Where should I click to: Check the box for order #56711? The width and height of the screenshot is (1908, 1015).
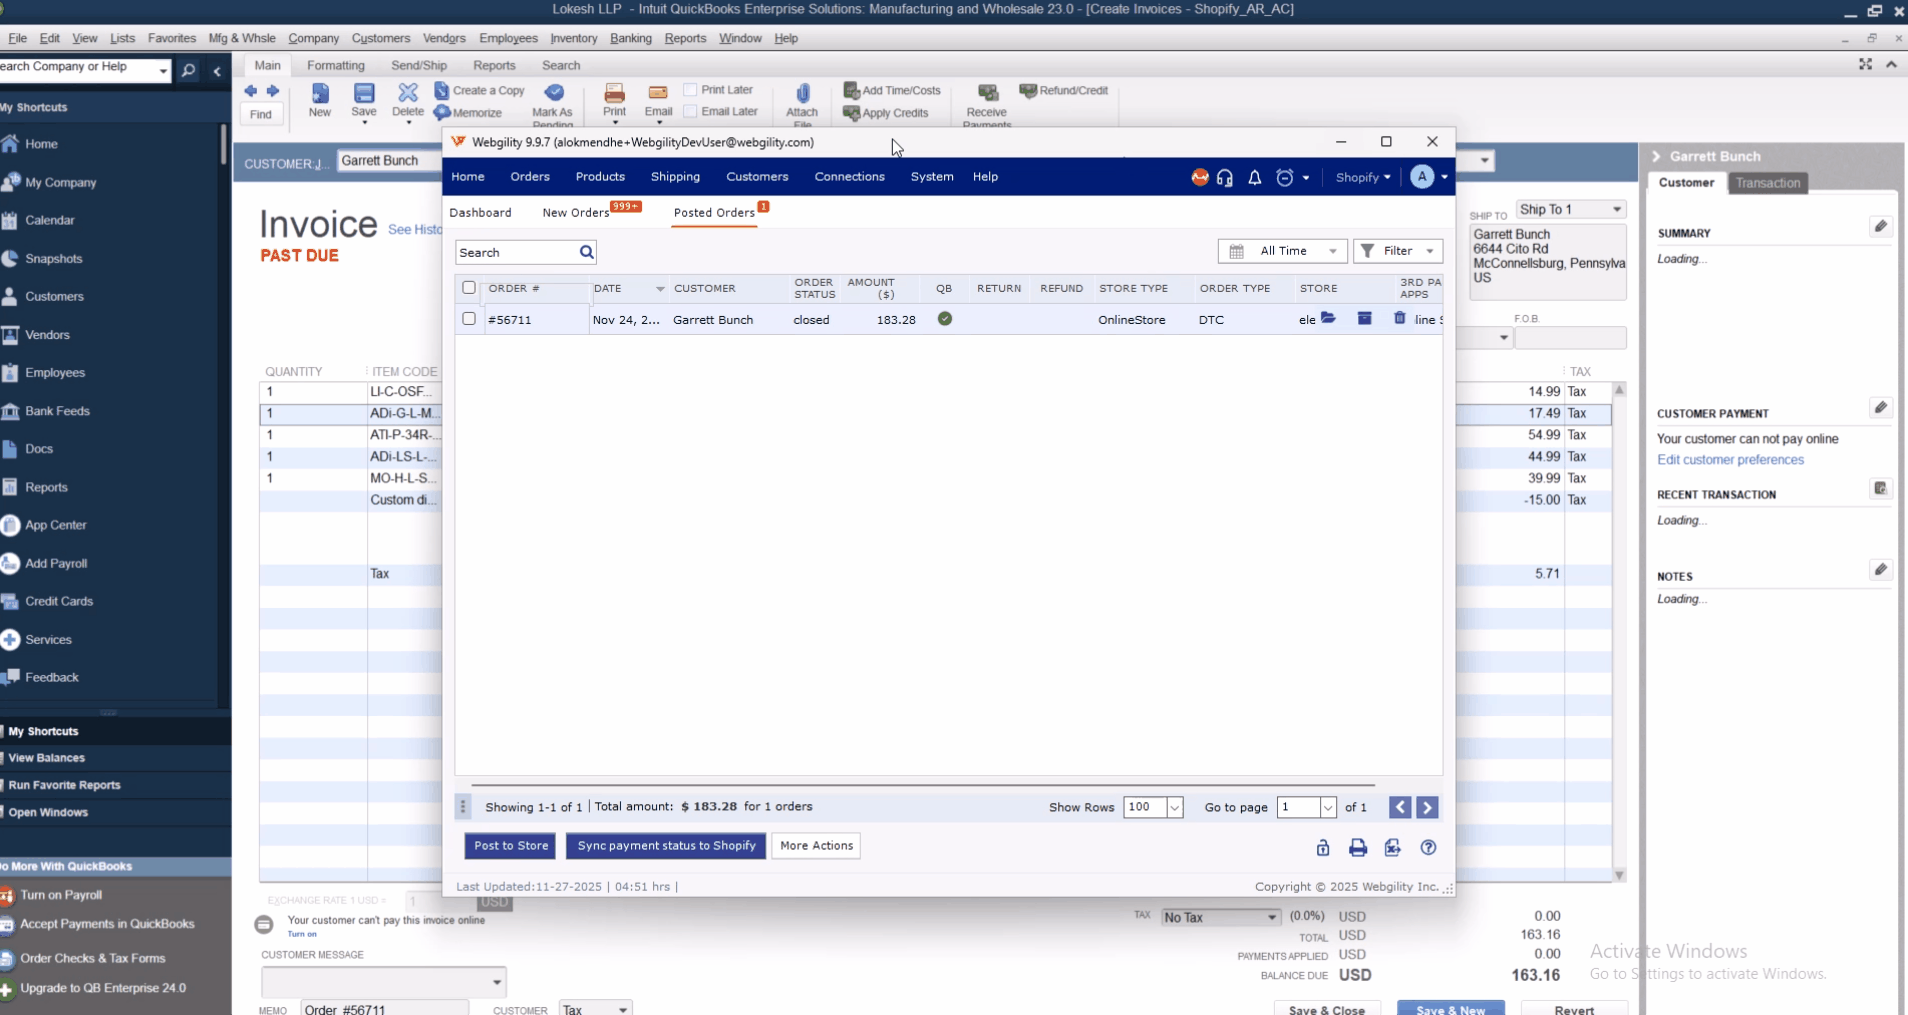tap(469, 319)
